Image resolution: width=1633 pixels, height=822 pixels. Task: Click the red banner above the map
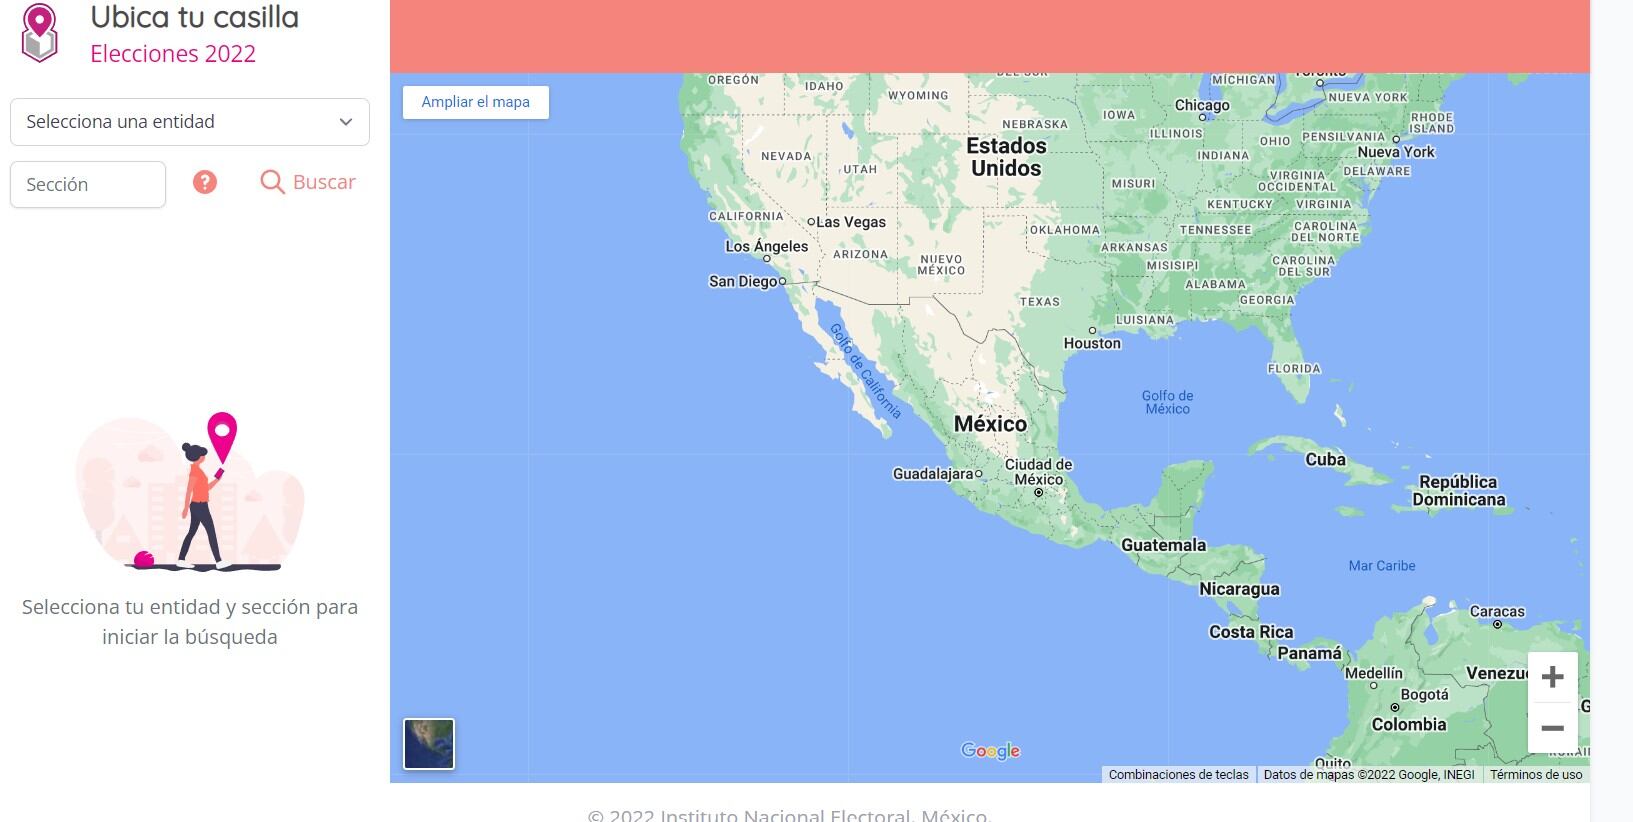pos(989,36)
